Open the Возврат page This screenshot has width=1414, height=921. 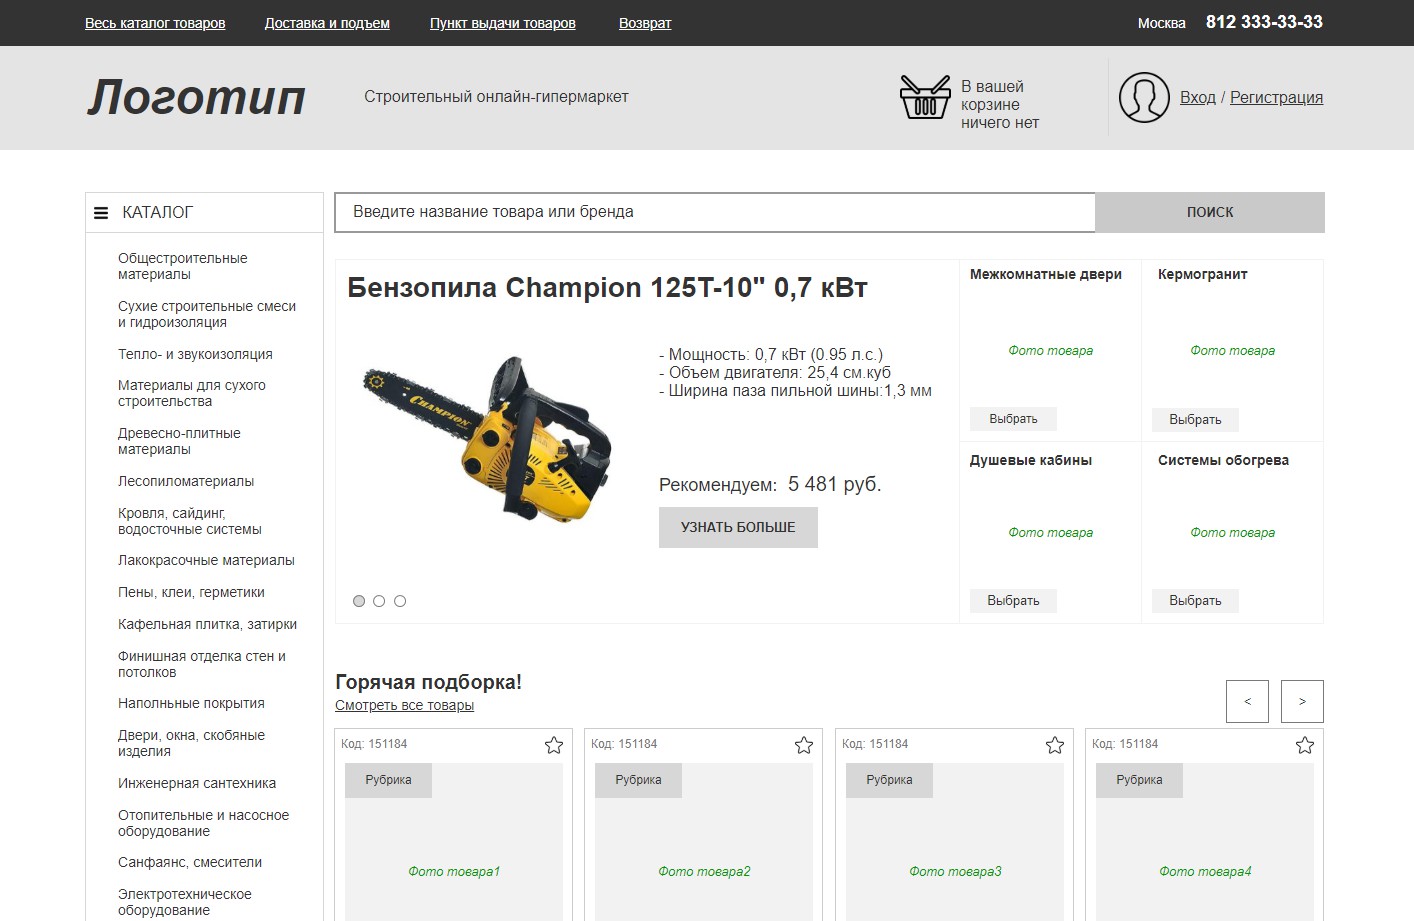click(x=645, y=23)
